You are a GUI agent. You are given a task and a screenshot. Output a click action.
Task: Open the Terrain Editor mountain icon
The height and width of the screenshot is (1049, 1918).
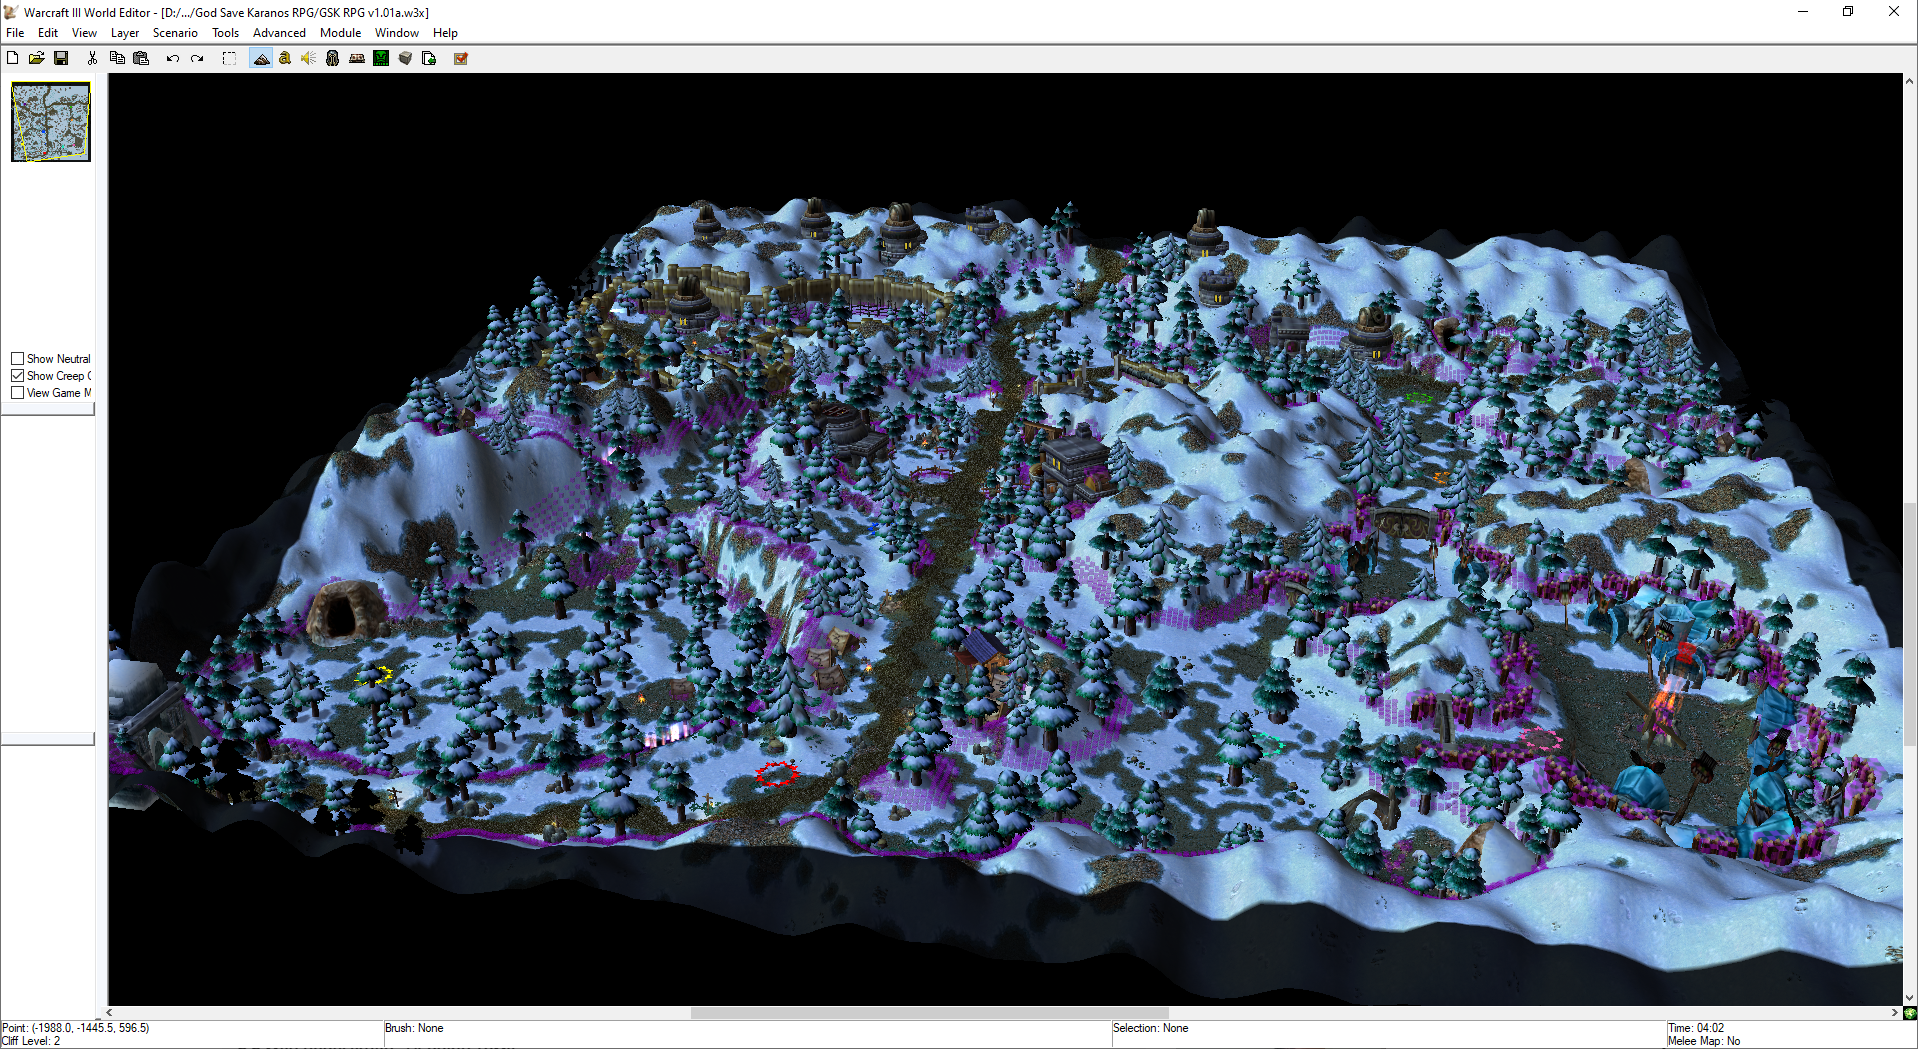pyautogui.click(x=261, y=58)
